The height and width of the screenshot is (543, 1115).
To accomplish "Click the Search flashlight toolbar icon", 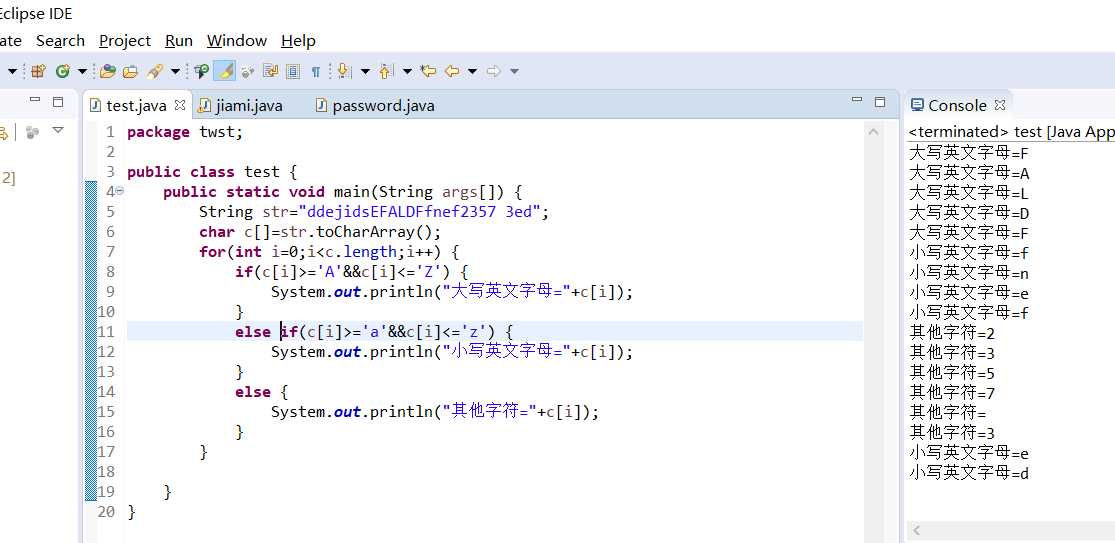I will 155,71.
